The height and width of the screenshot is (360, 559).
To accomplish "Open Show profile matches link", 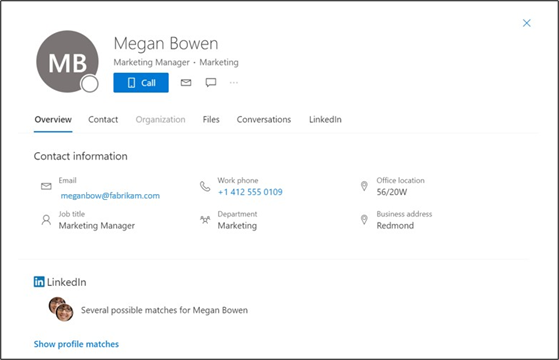I will coord(76,344).
